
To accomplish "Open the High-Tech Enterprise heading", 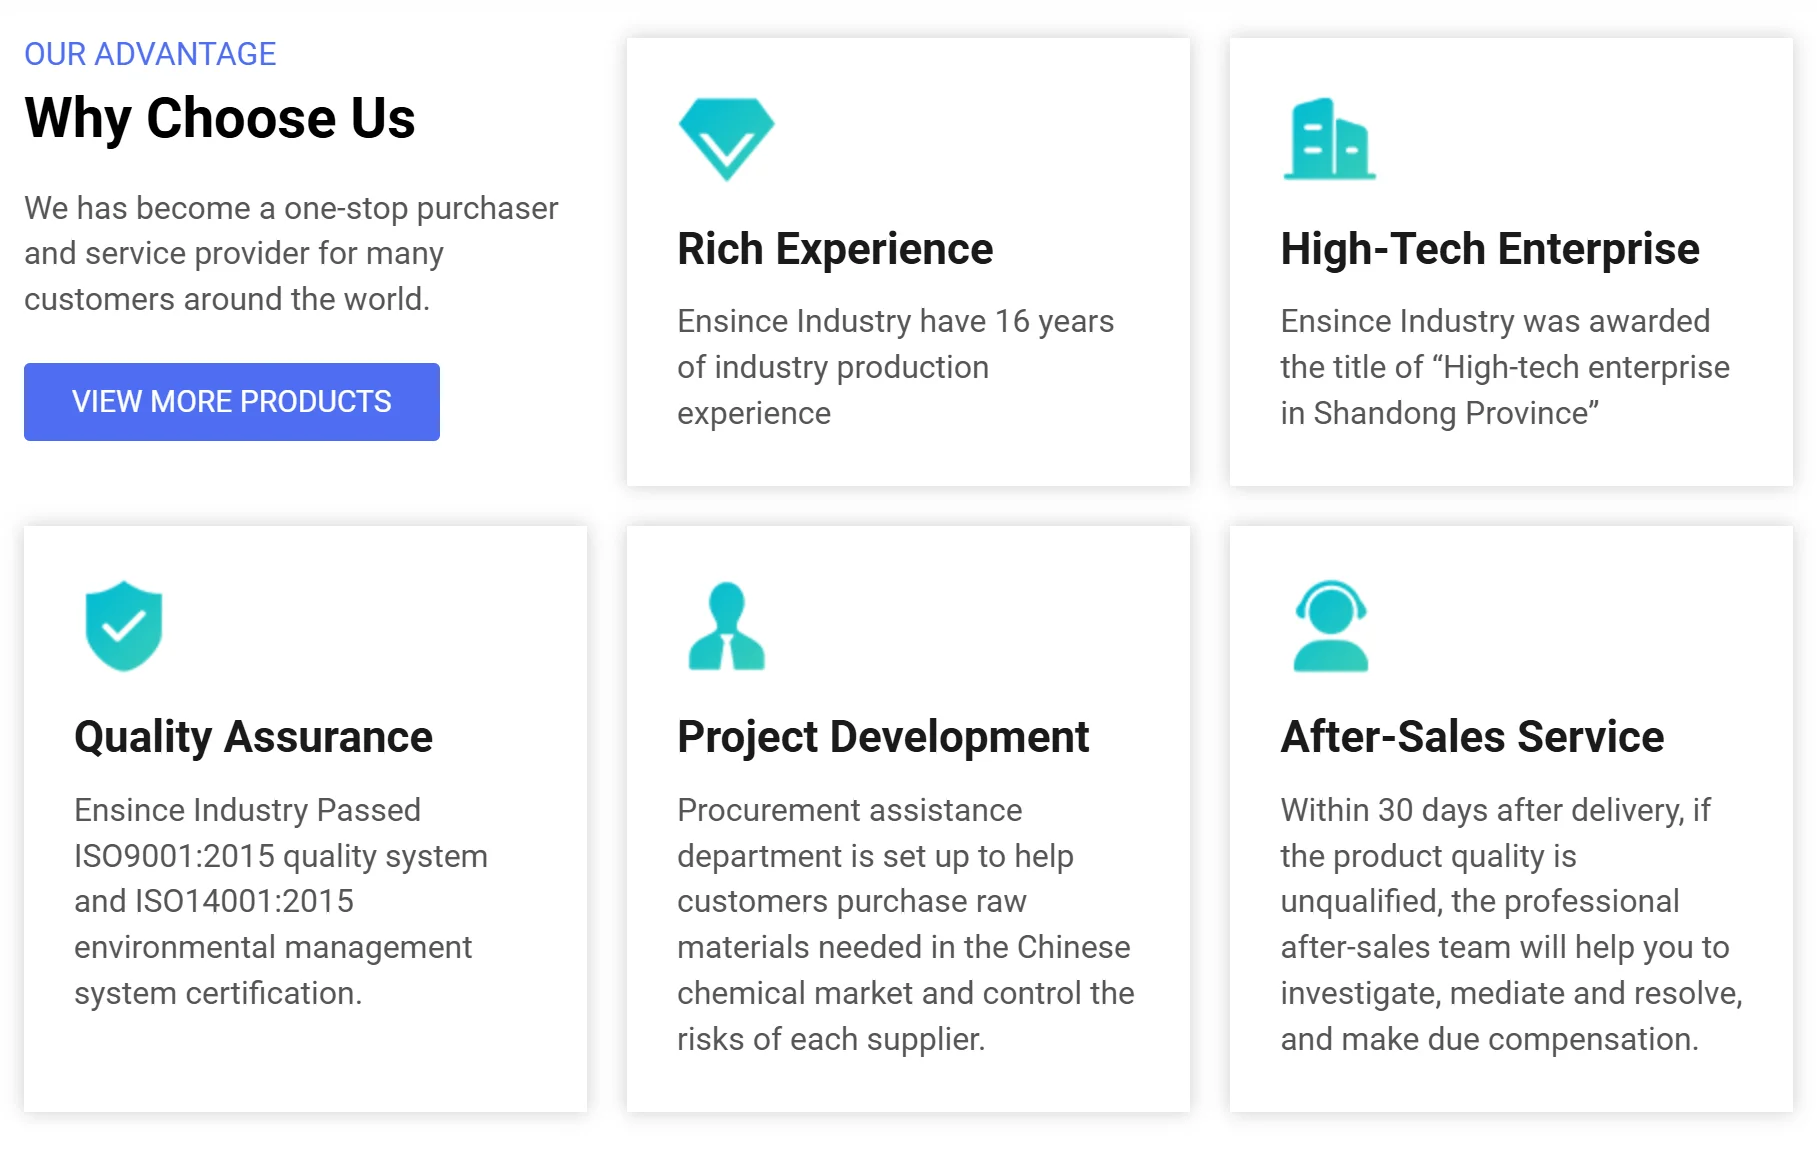I will pyautogui.click(x=1489, y=249).
